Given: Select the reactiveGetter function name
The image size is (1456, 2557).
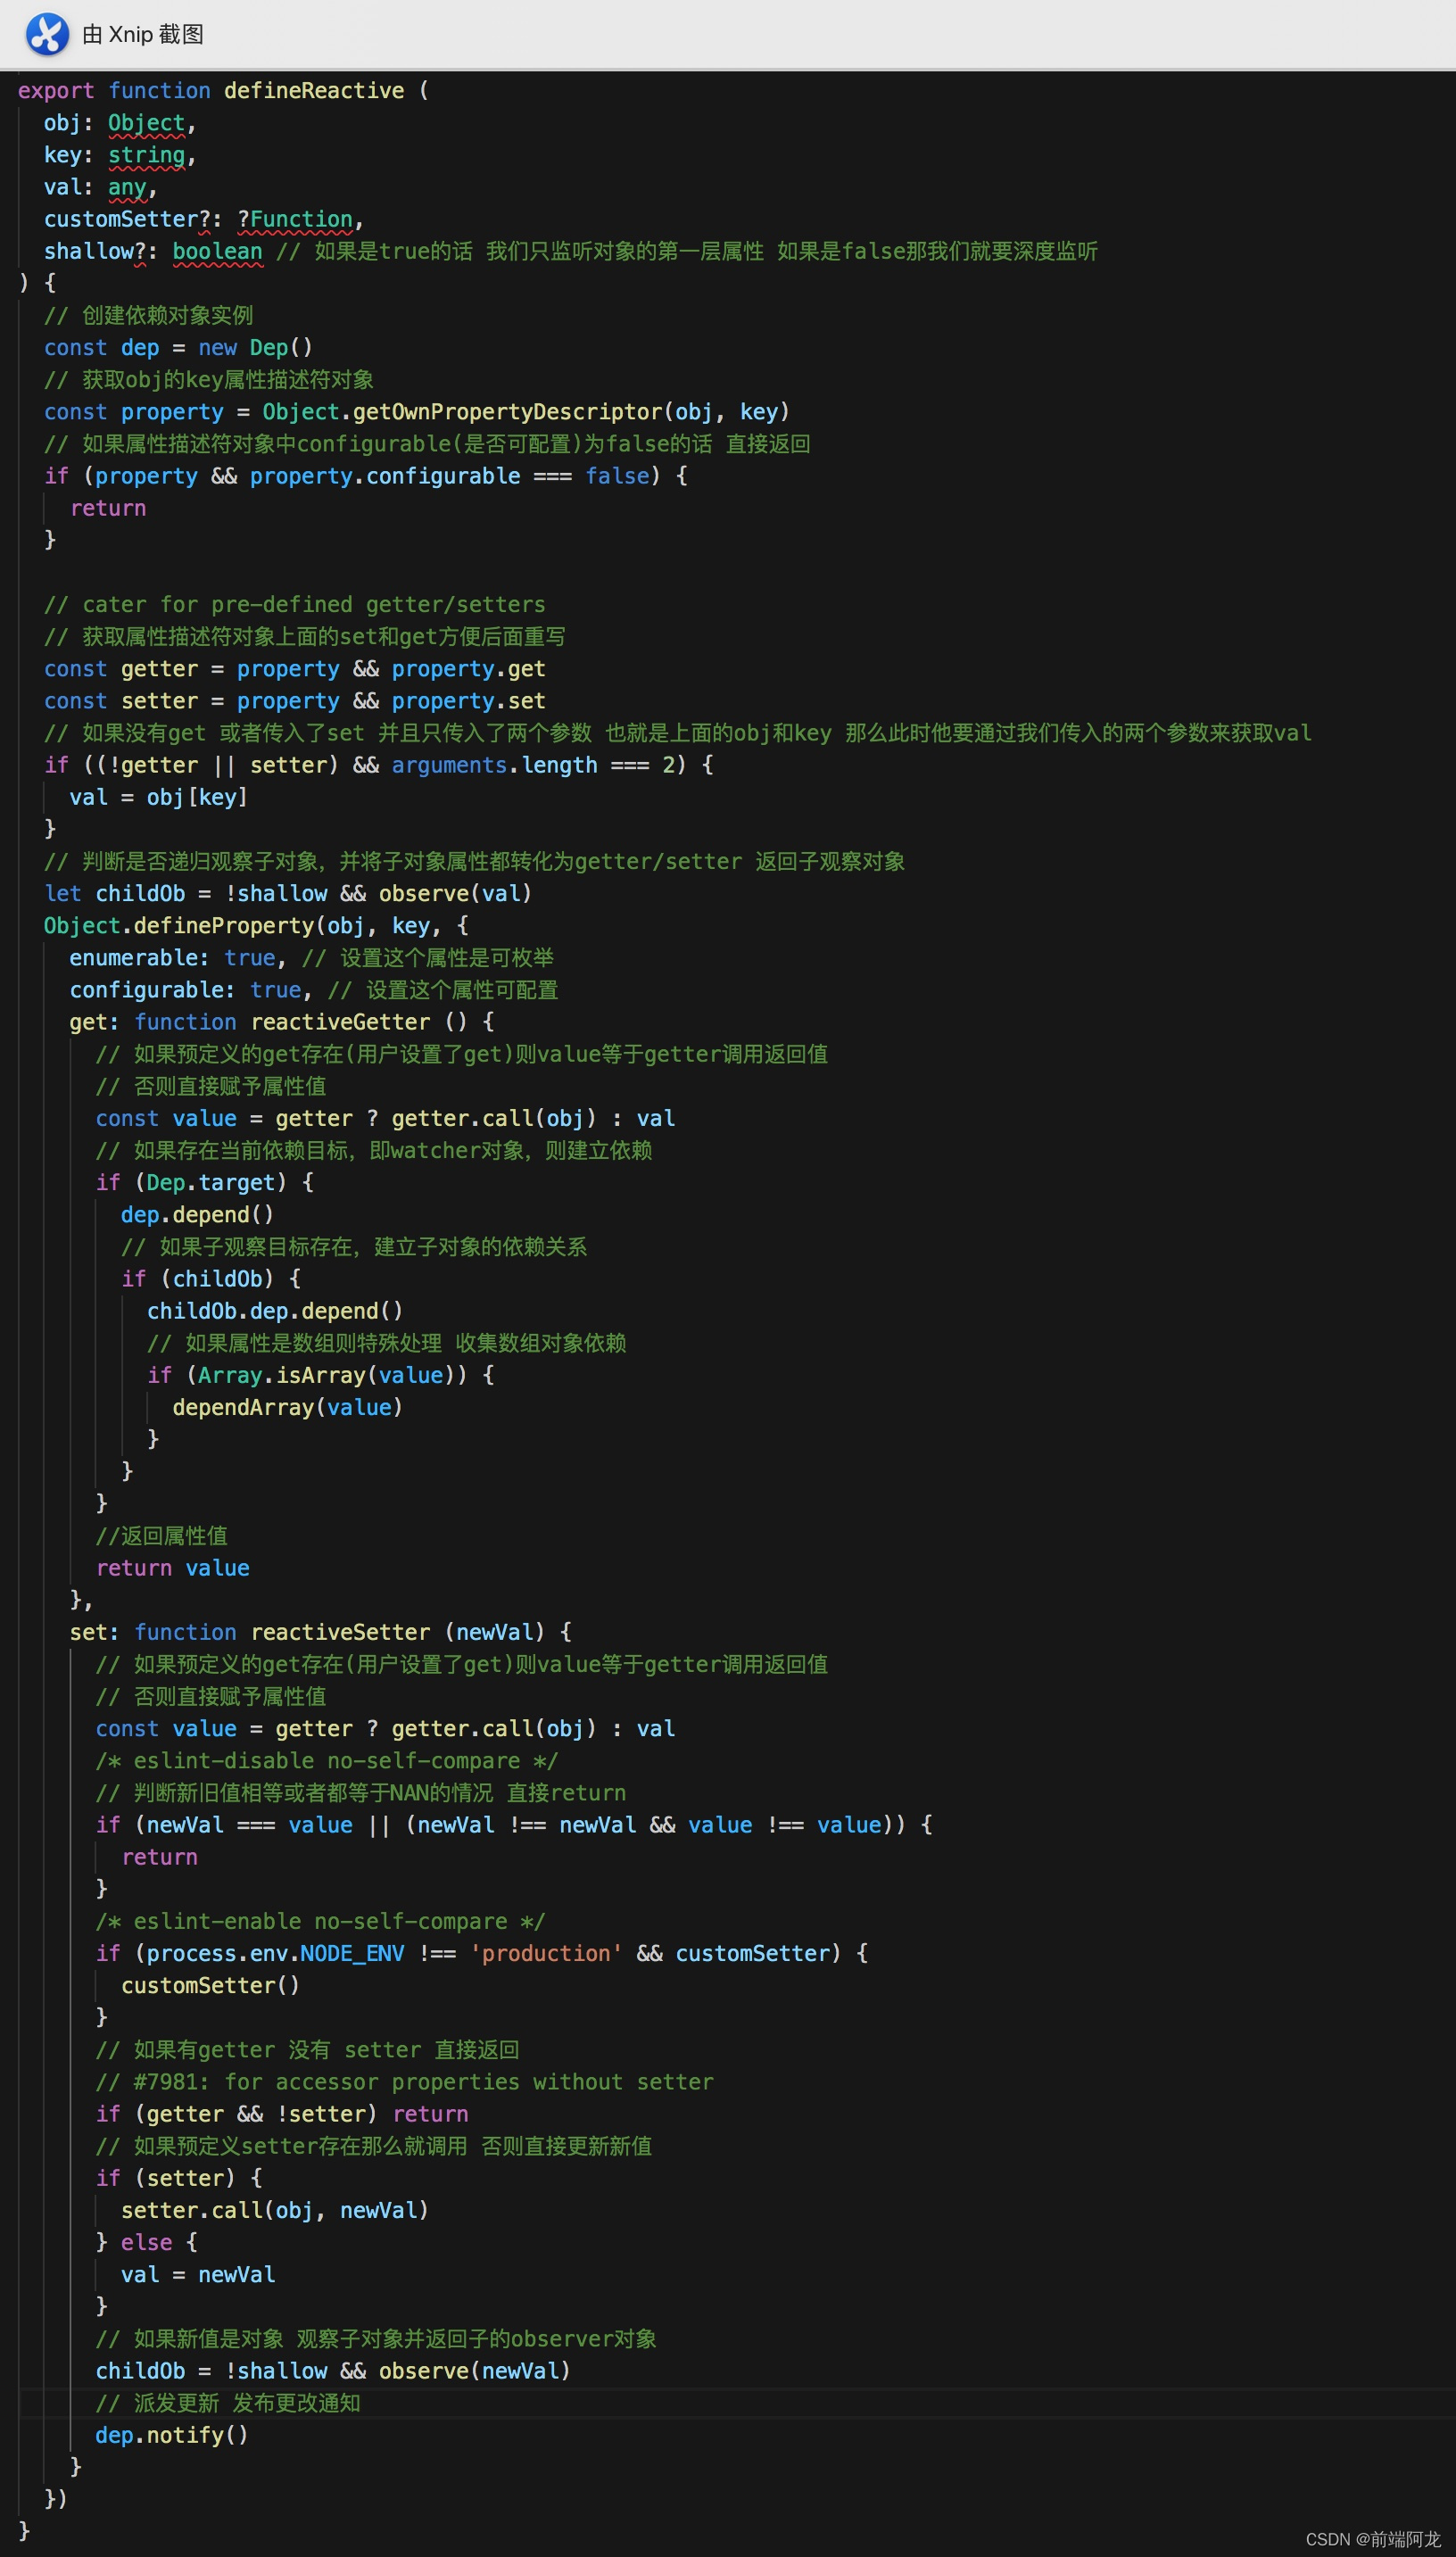Looking at the screenshot, I should (341, 1021).
